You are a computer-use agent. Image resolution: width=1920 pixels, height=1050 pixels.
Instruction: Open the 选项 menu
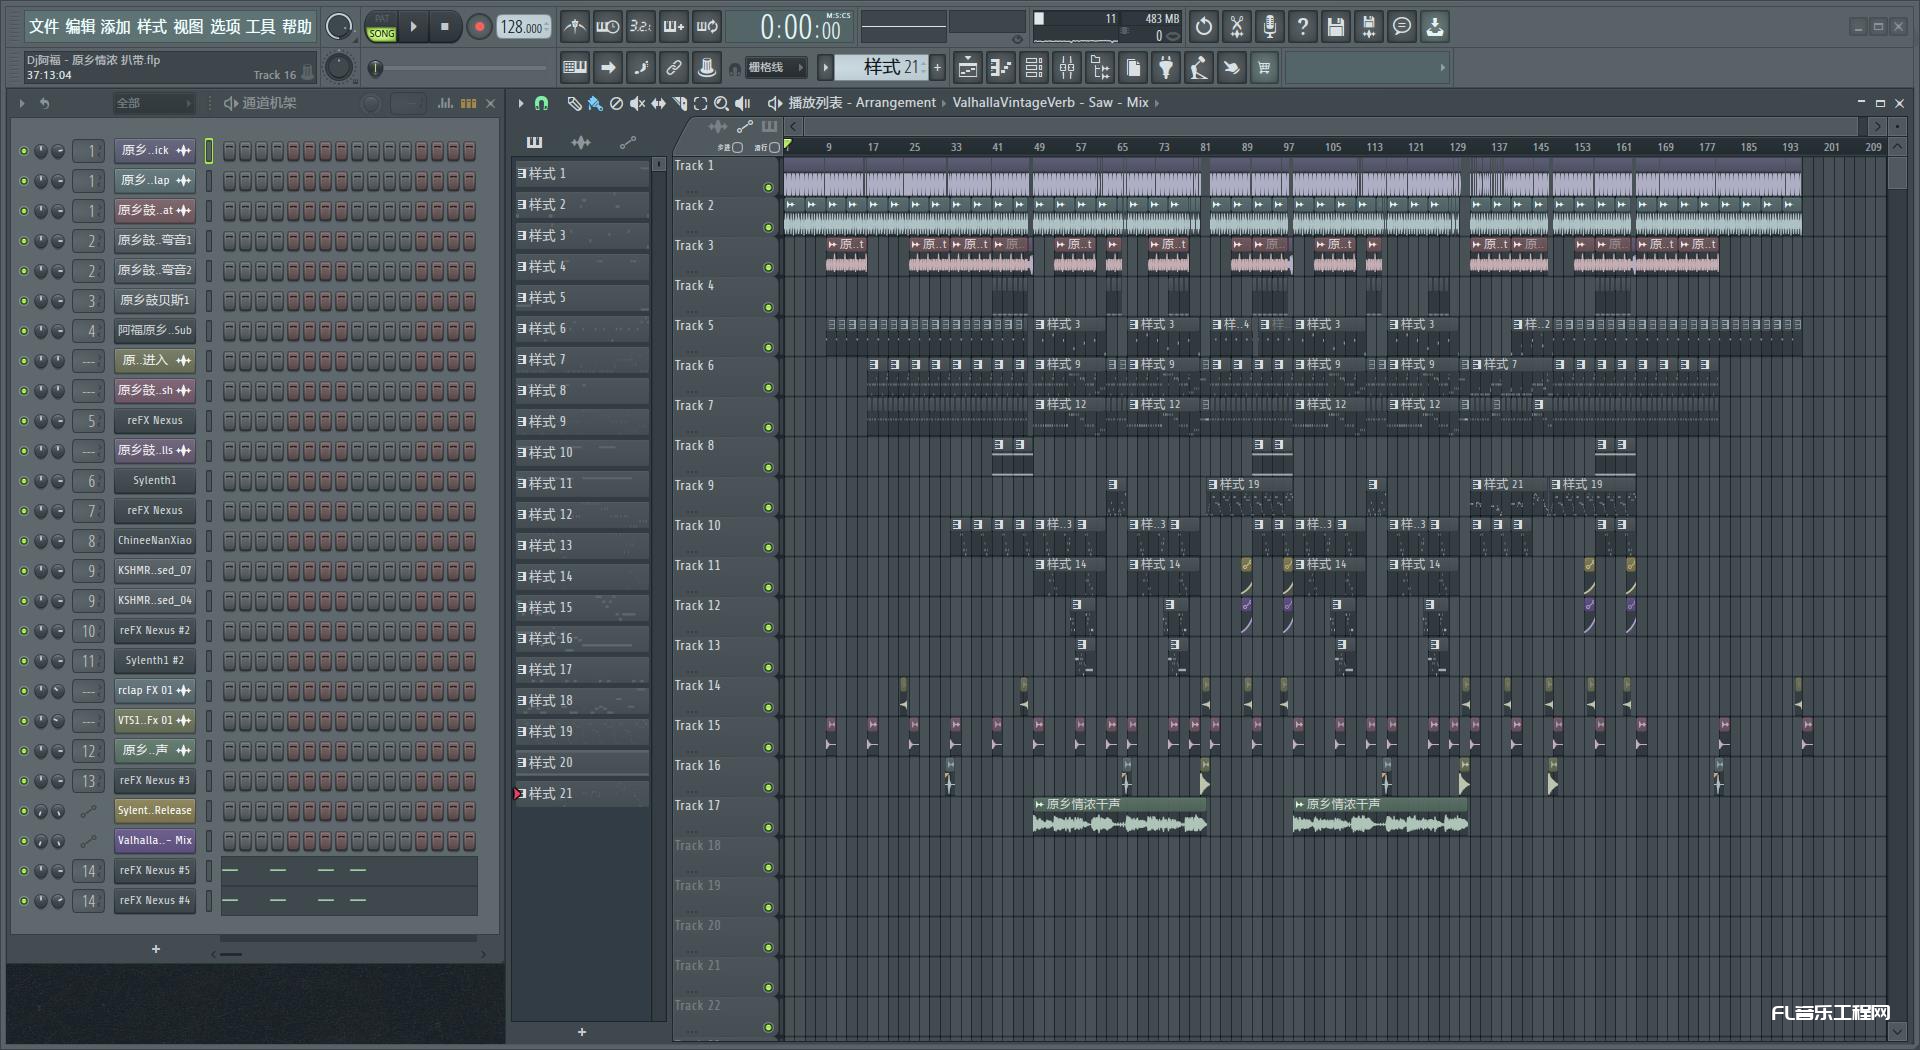(225, 27)
